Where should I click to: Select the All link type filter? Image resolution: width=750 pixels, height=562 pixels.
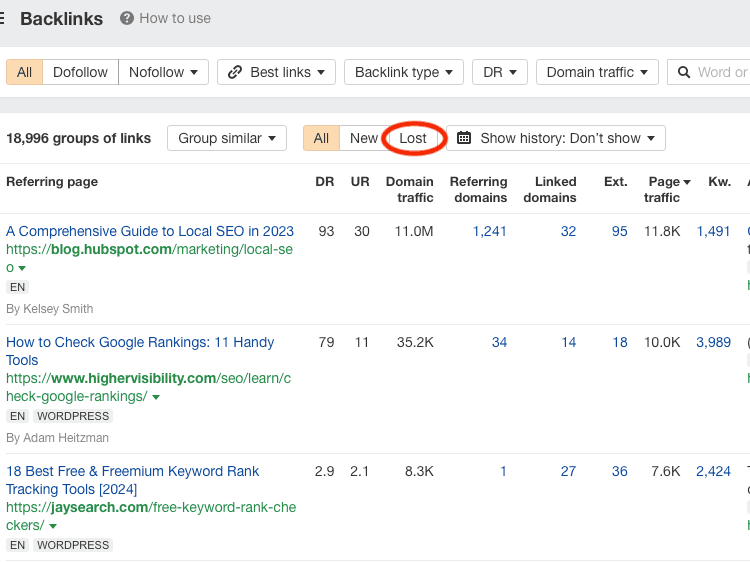coord(25,72)
